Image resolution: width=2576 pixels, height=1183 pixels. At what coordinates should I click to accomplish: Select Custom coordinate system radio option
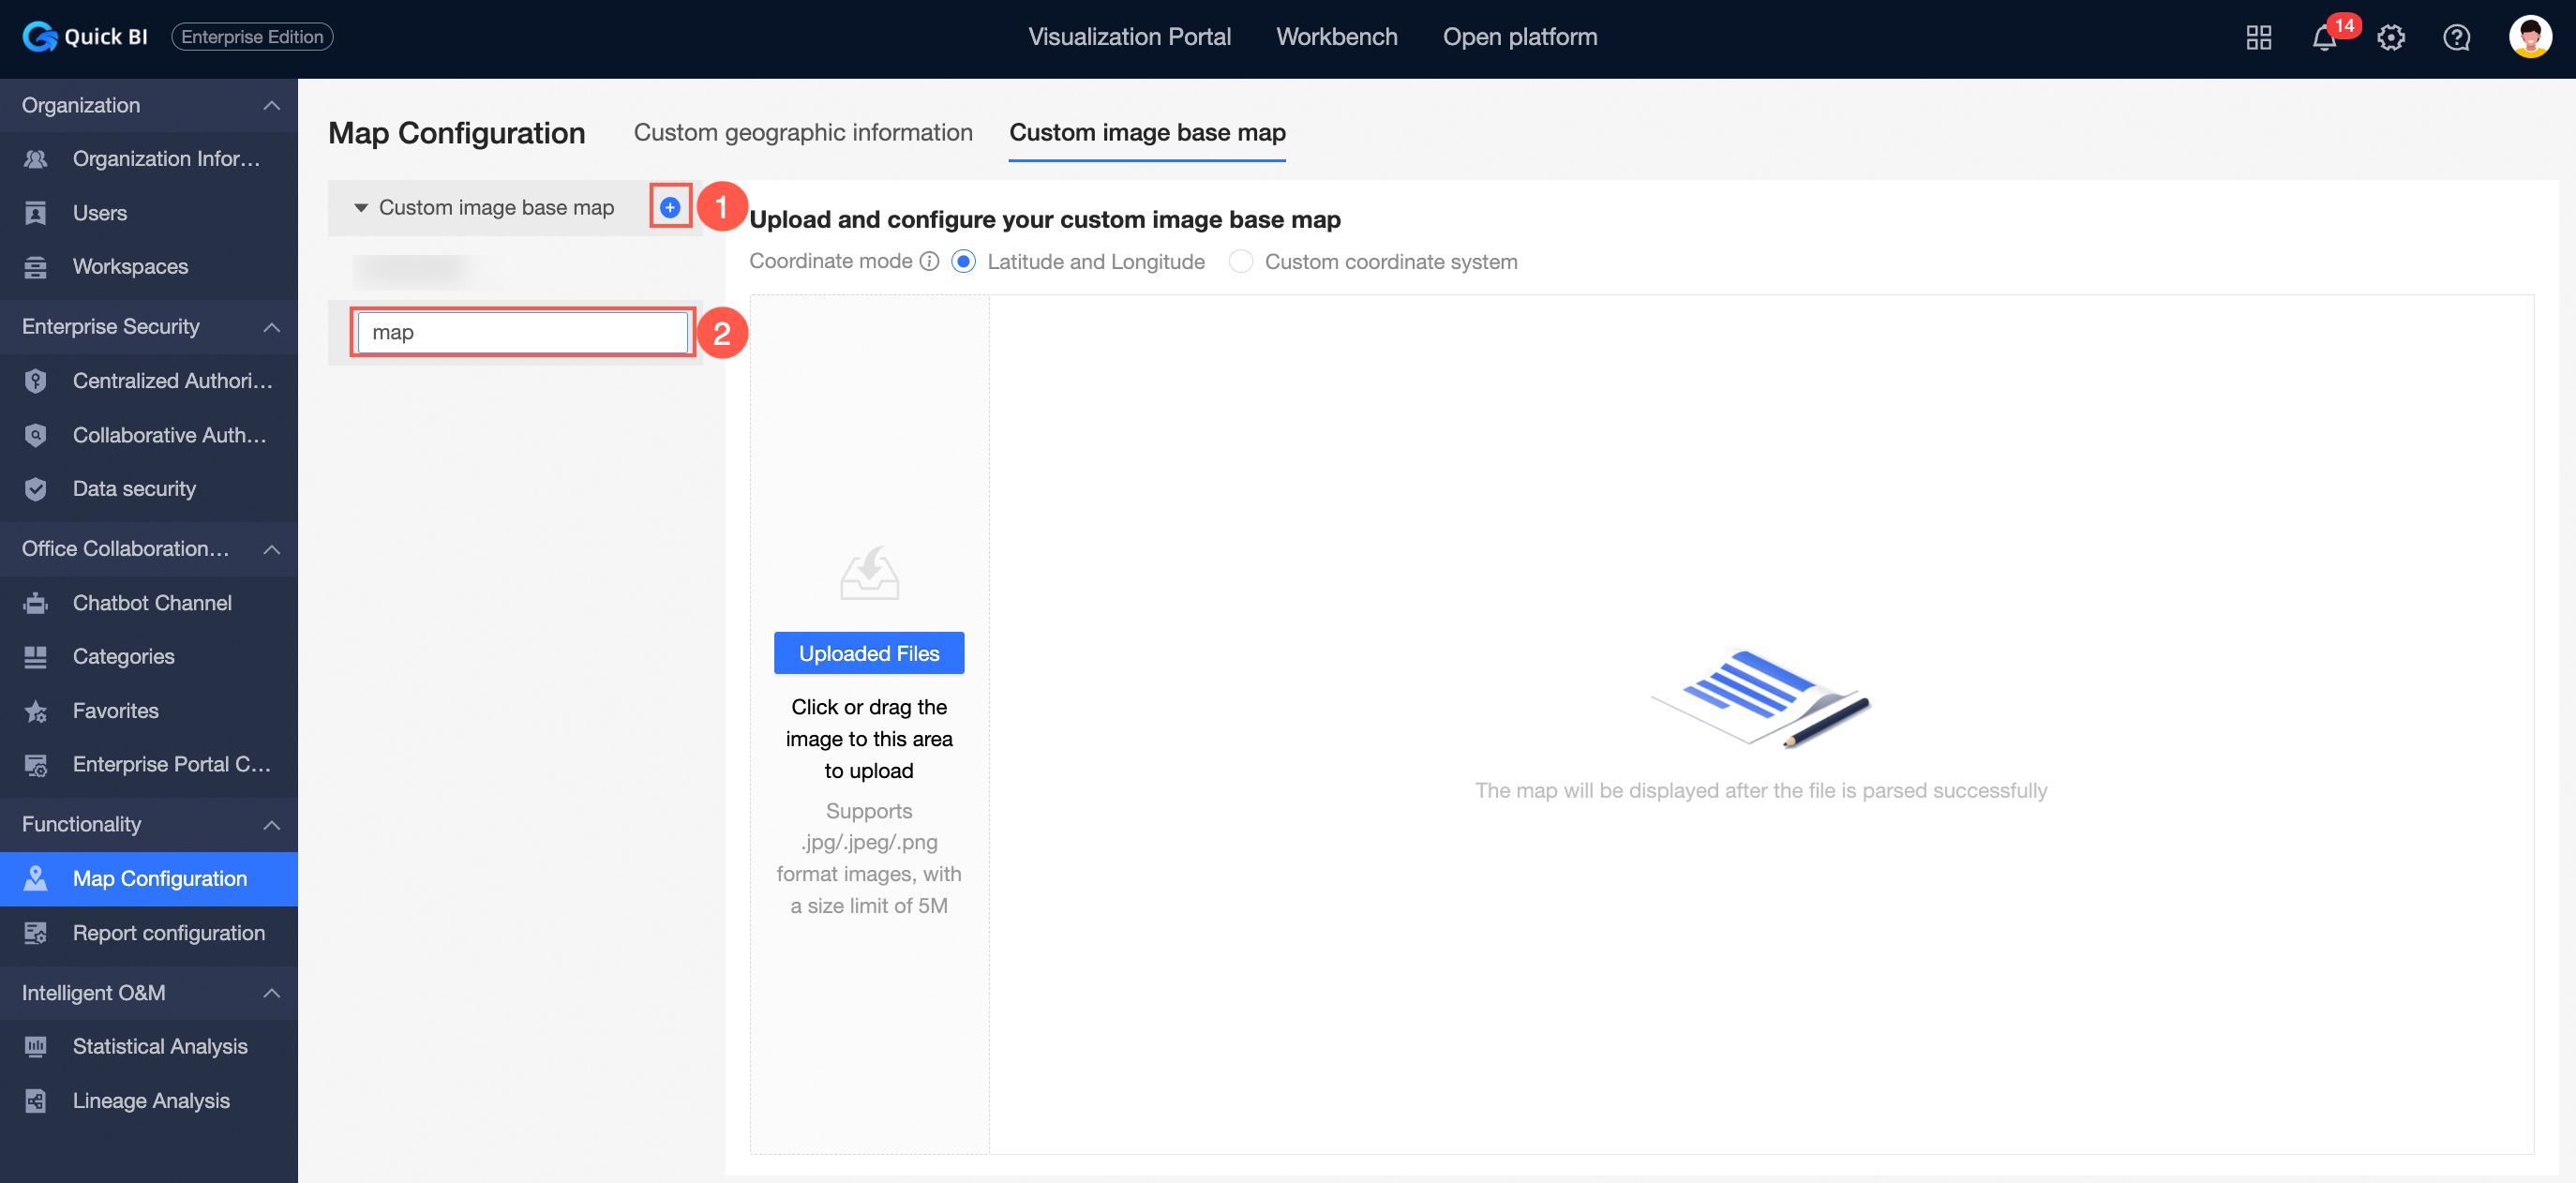(1240, 261)
